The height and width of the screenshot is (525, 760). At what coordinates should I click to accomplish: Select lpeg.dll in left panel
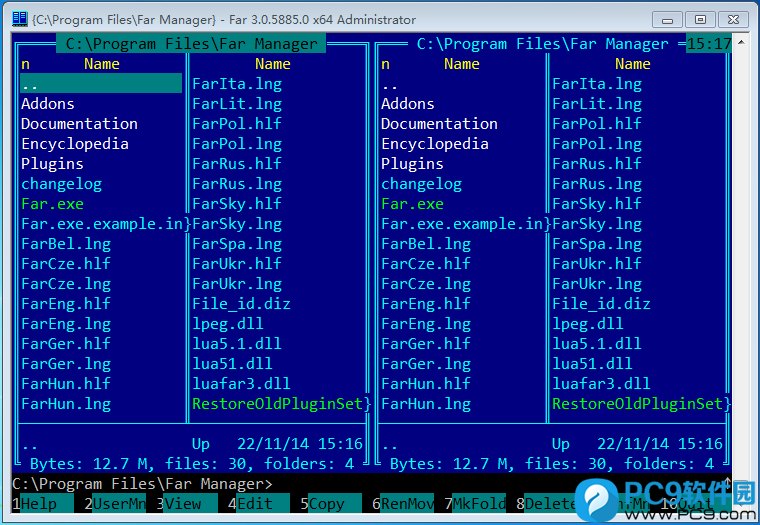tap(228, 323)
